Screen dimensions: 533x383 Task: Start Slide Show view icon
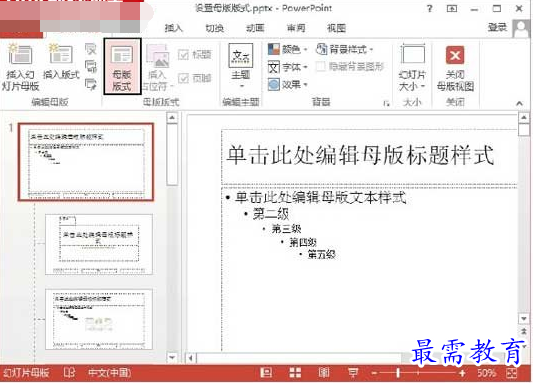click(353, 373)
